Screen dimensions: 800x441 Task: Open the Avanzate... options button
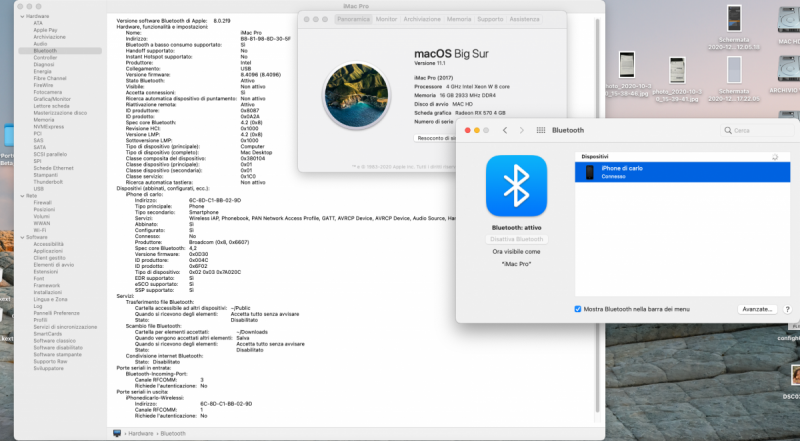(x=757, y=309)
